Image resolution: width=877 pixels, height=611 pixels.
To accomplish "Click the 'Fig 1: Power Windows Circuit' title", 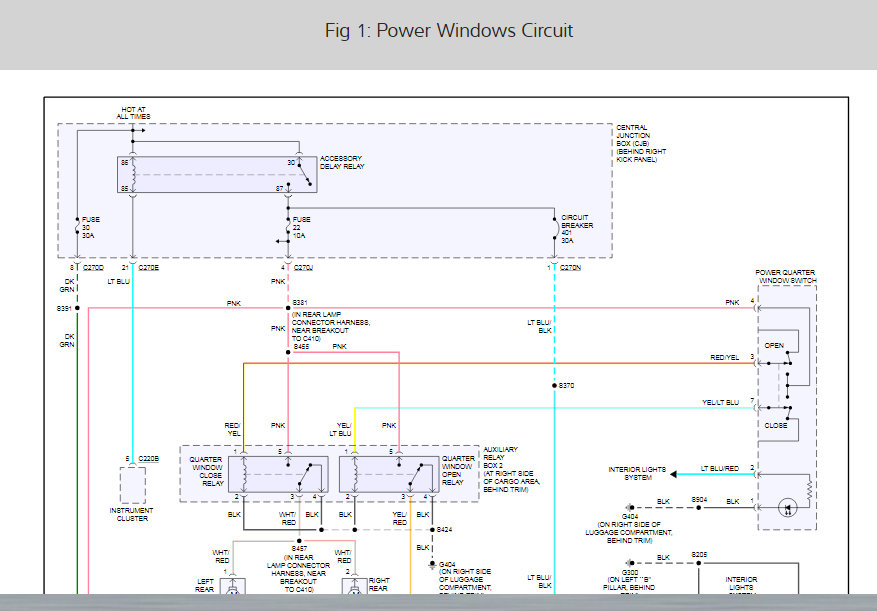I will [x=449, y=30].
